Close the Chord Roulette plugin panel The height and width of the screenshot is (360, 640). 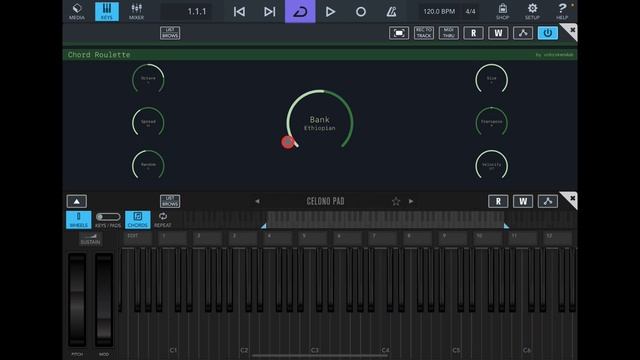571,30
